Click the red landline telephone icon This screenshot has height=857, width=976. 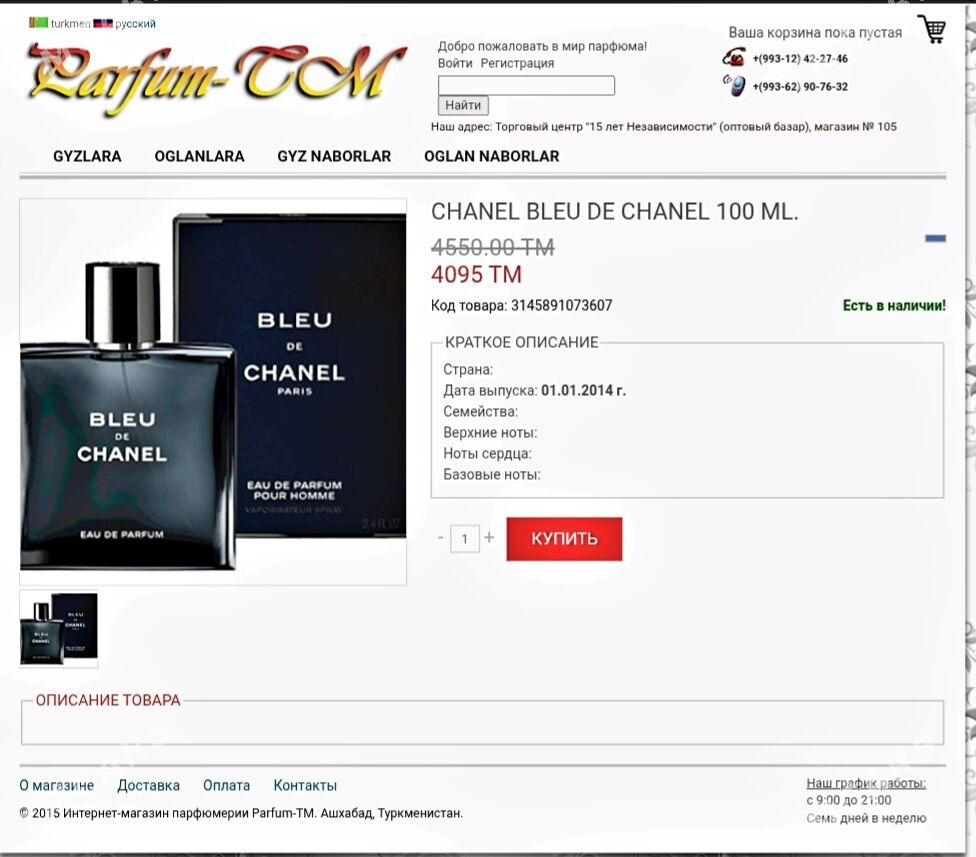click(734, 57)
